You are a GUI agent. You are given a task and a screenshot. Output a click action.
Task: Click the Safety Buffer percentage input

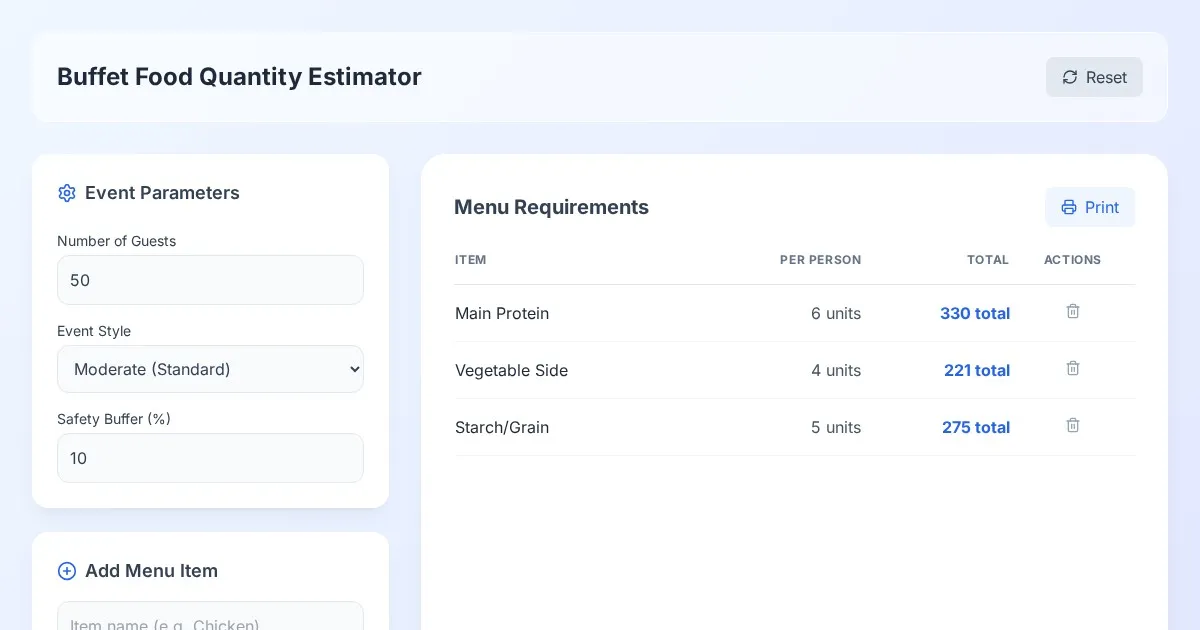[x=210, y=458]
